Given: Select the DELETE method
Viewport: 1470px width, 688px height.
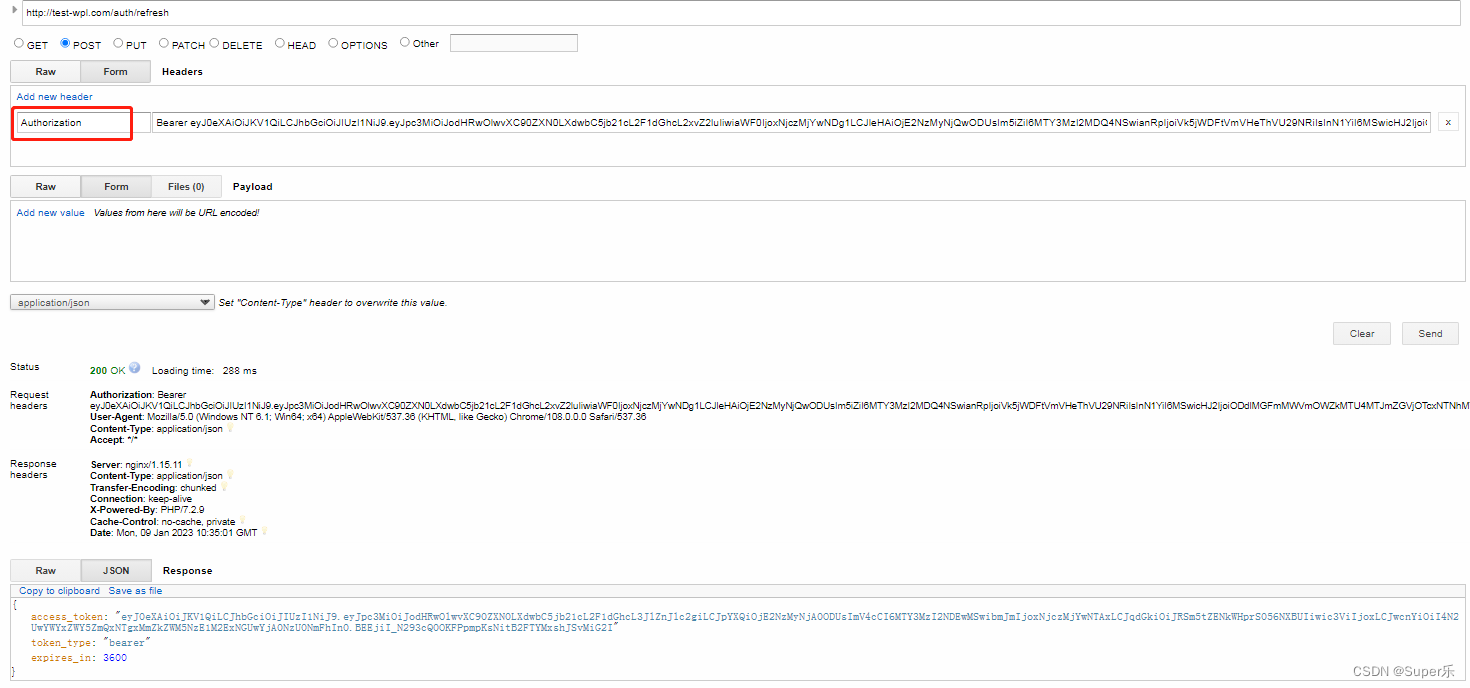Looking at the screenshot, I should click(215, 43).
